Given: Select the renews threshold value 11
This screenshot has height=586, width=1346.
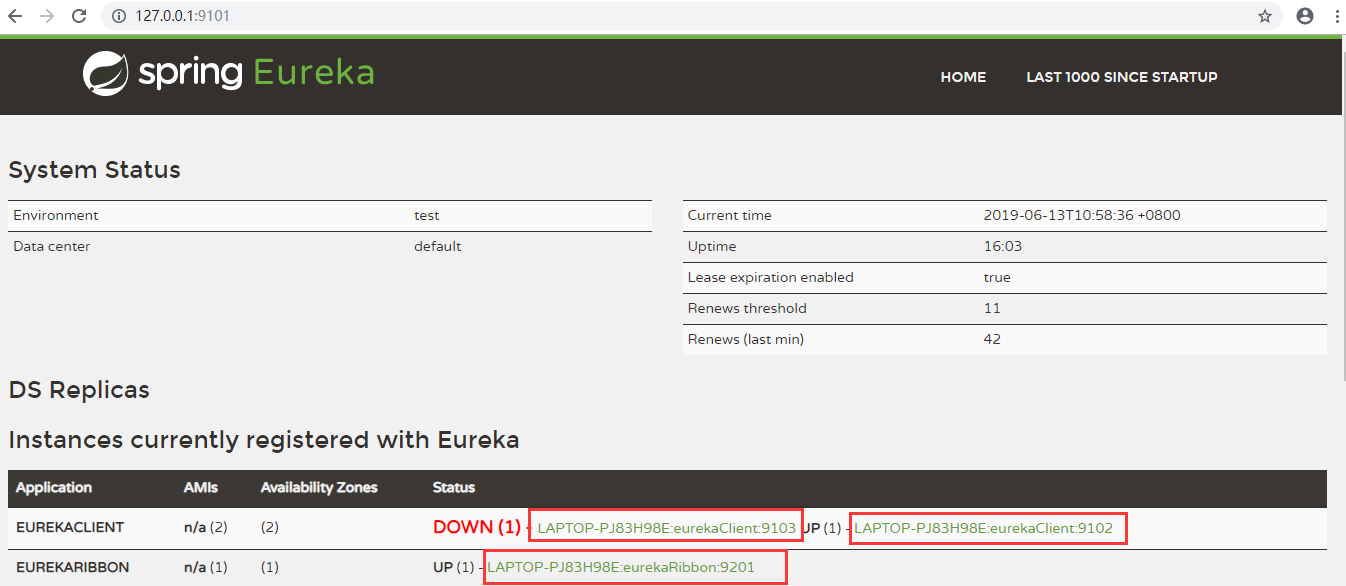Looking at the screenshot, I should point(992,308).
